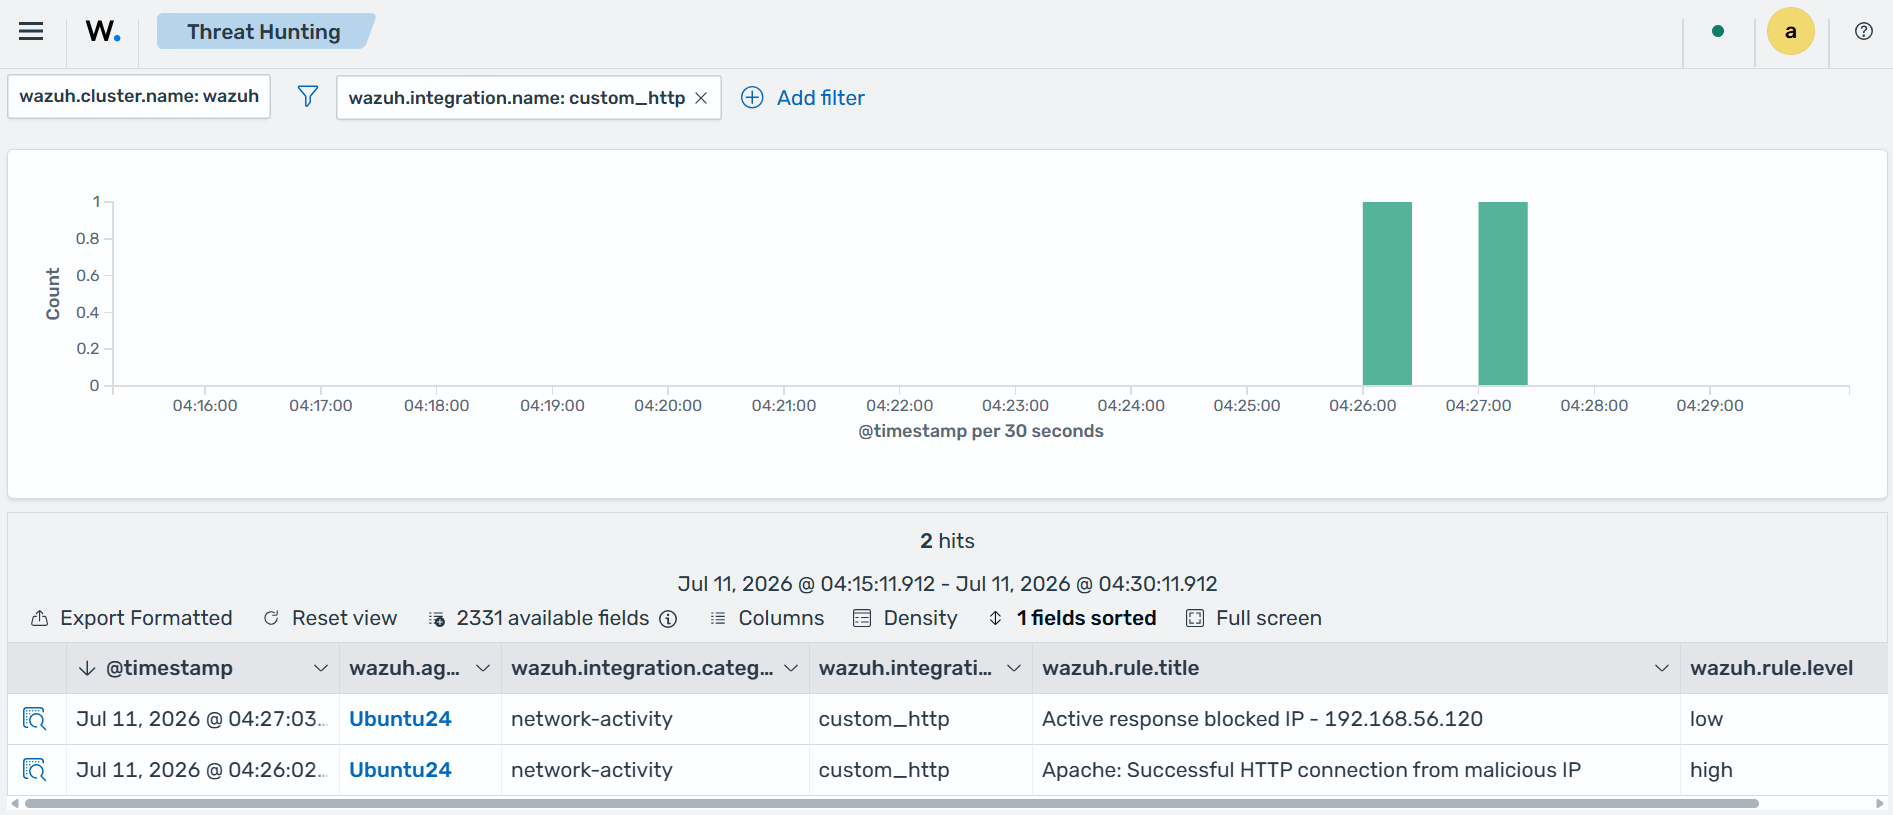Click the Jul 11, 2026 @ 04:27:03 timestamp cell
Screen dimensions: 1893x815
point(202,719)
